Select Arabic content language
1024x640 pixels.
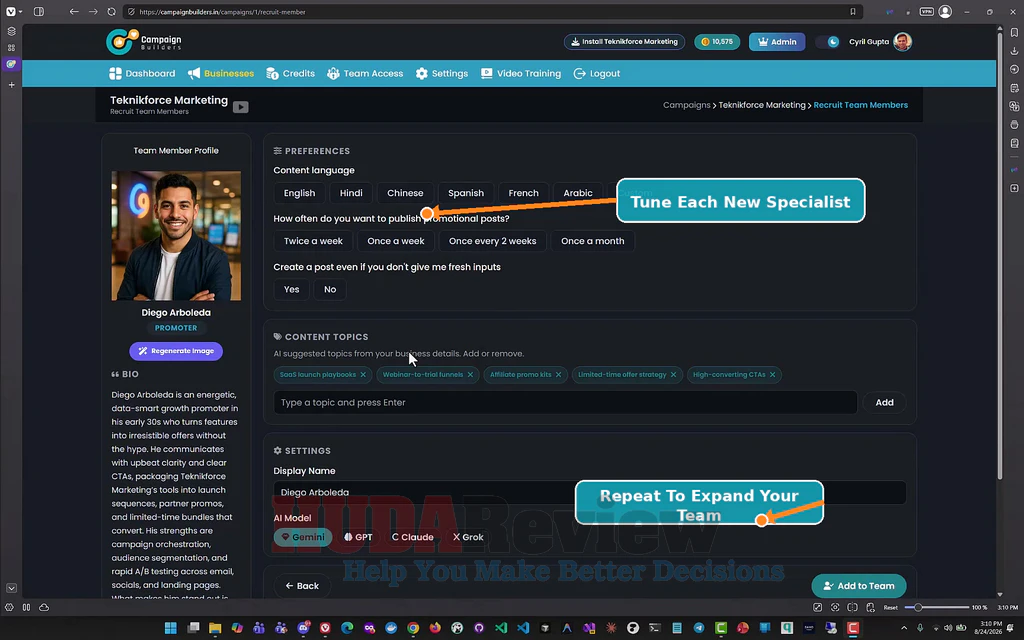pyautogui.click(x=578, y=193)
